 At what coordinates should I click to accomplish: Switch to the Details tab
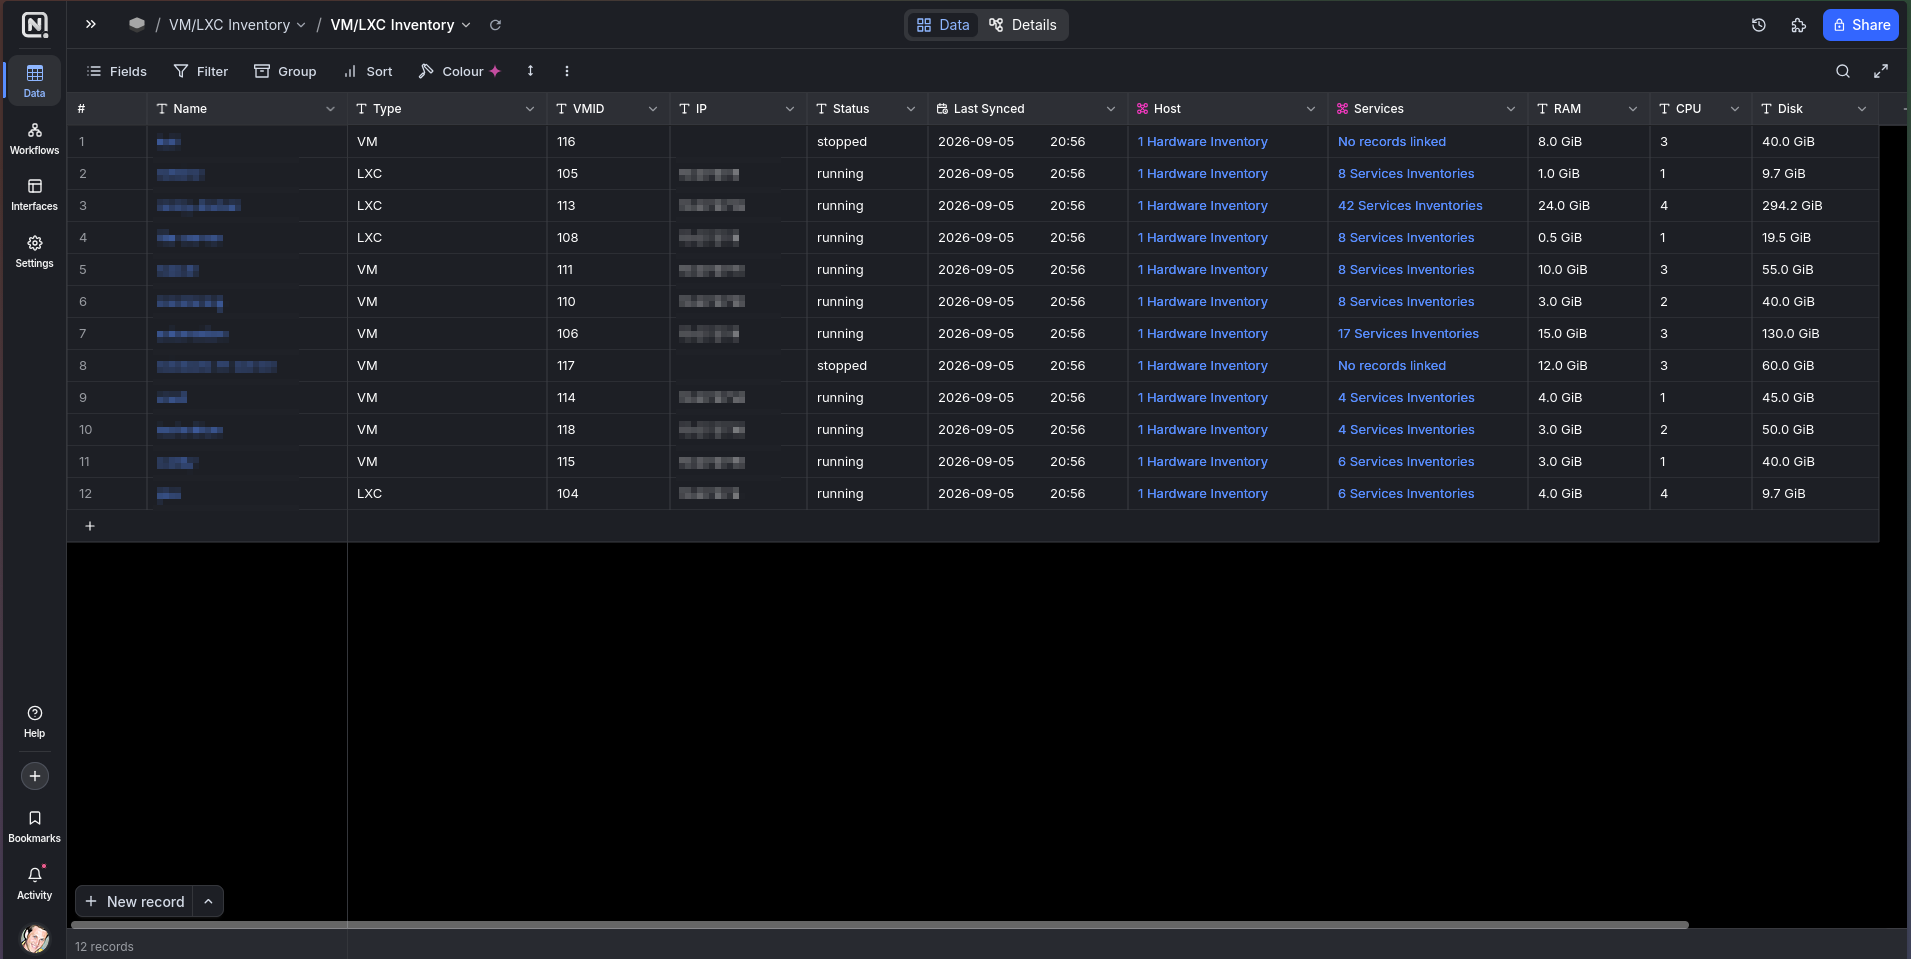1022,25
